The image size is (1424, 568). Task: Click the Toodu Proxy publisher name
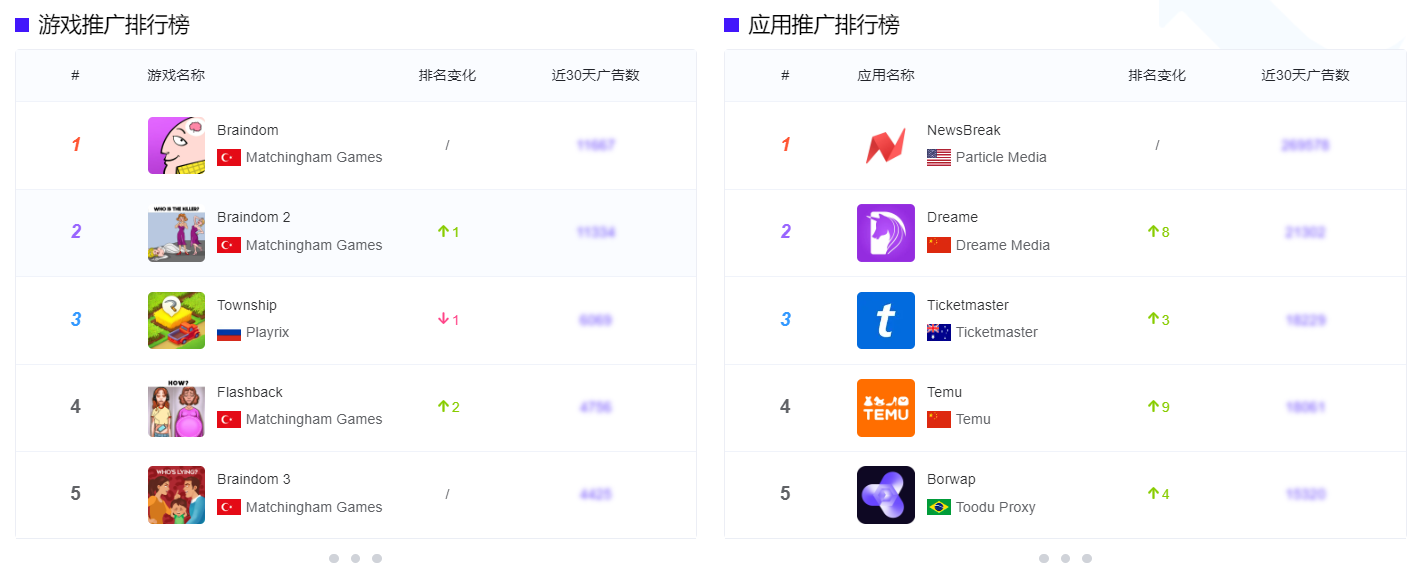(x=996, y=507)
